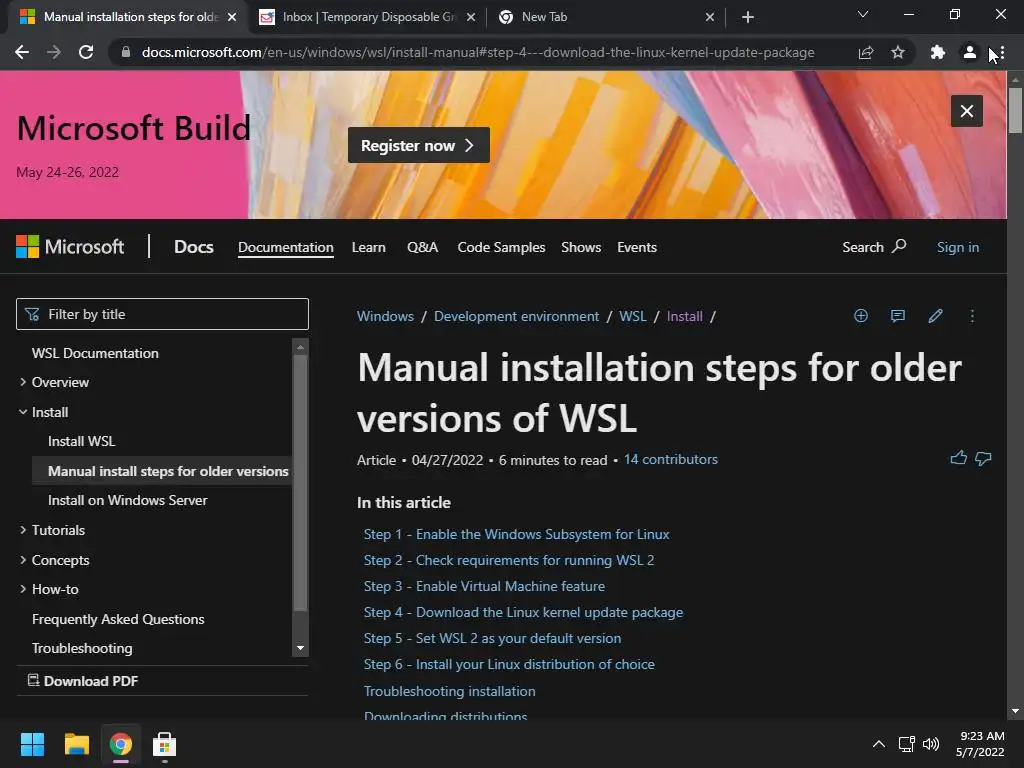Image resolution: width=1024 pixels, height=768 pixels.
Task: Open the Development environment breadcrumb
Action: pos(516,316)
